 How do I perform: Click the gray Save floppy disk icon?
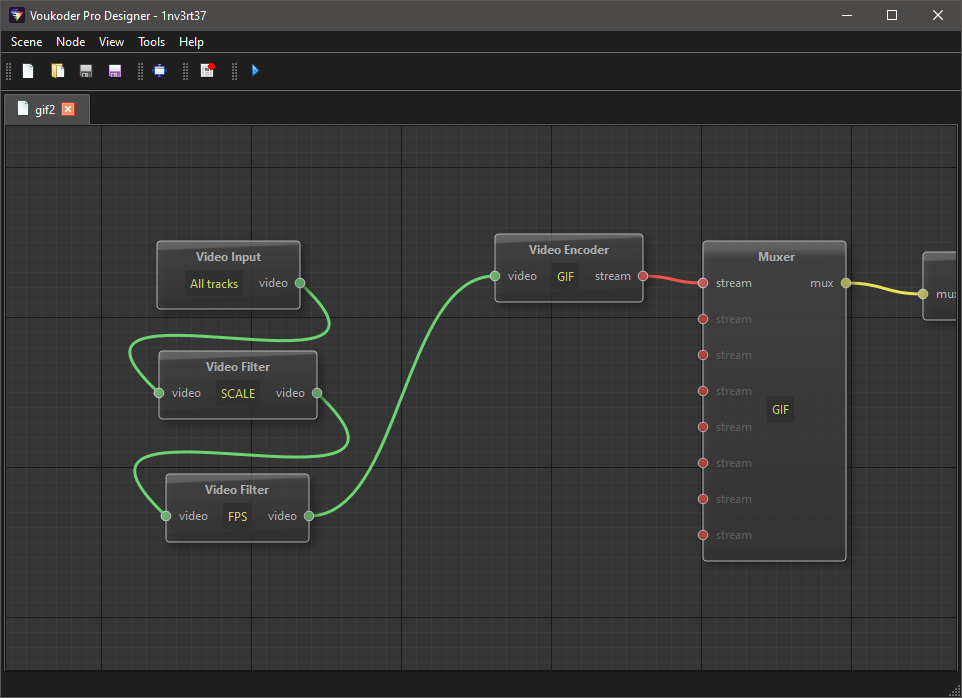pyautogui.click(x=86, y=71)
